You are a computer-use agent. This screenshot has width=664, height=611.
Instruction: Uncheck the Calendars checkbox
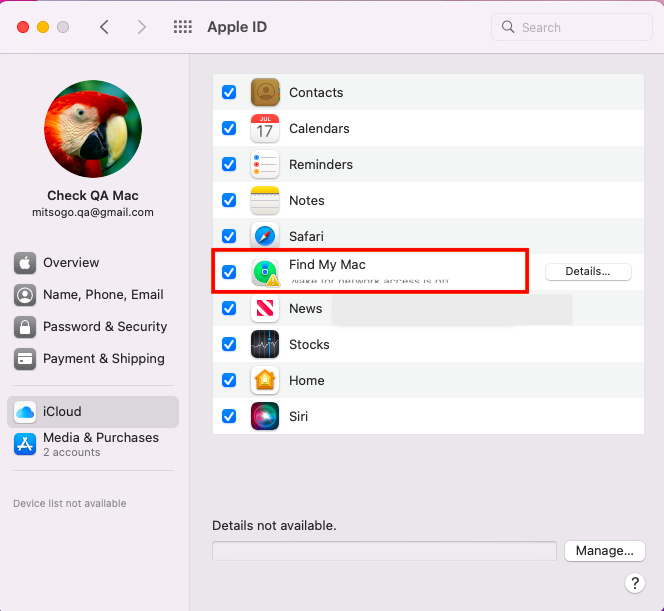click(x=229, y=128)
